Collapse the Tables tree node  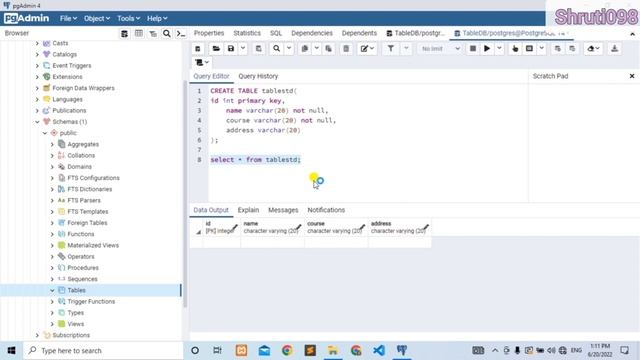tap(52, 291)
